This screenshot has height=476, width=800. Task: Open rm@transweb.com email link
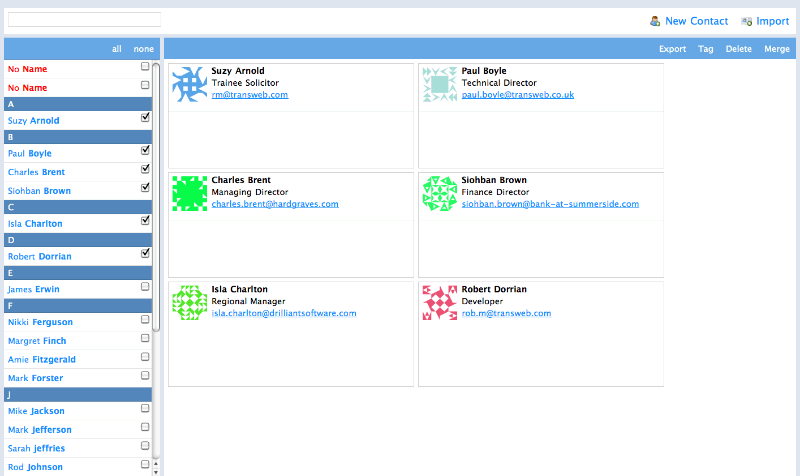(250, 95)
